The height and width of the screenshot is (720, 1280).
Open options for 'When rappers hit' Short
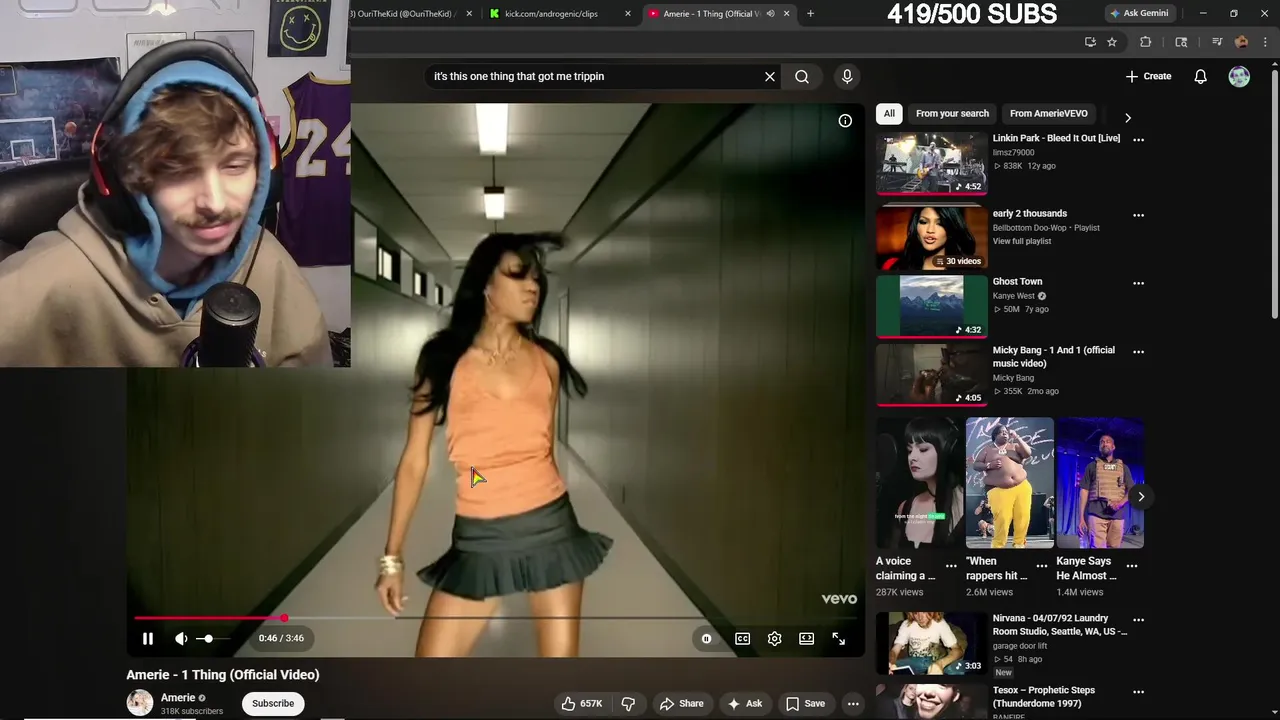pyautogui.click(x=1042, y=566)
